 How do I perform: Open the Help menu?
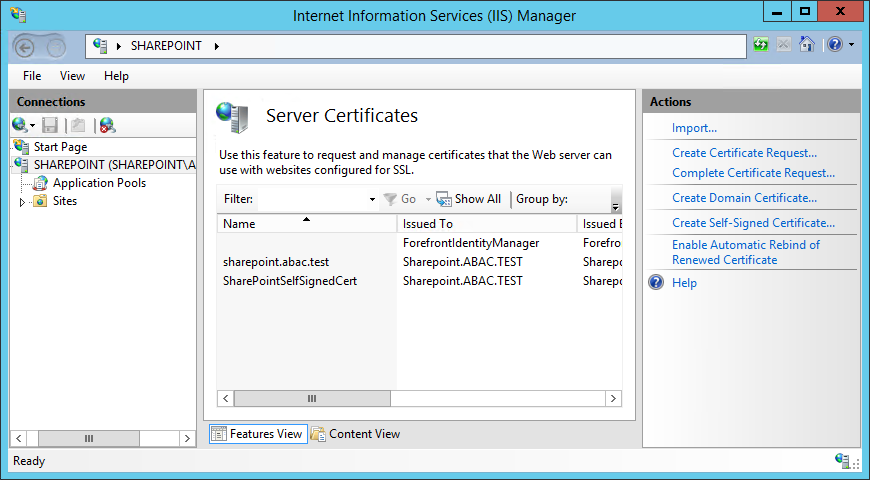116,76
